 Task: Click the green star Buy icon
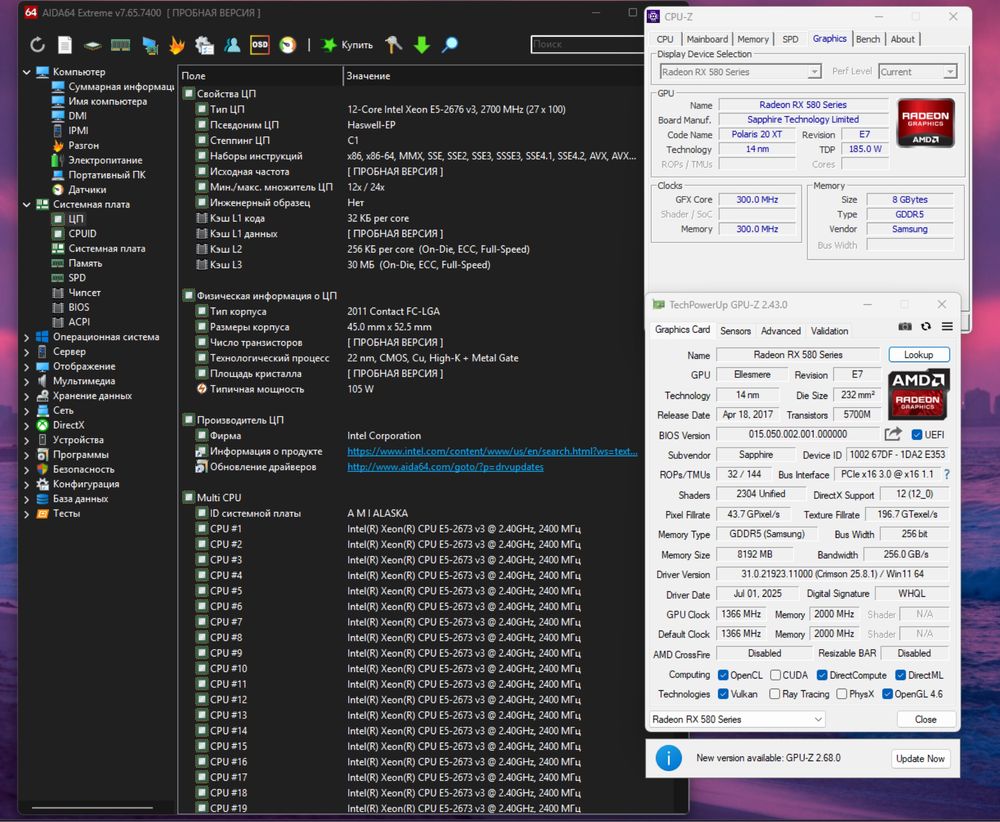tap(328, 45)
